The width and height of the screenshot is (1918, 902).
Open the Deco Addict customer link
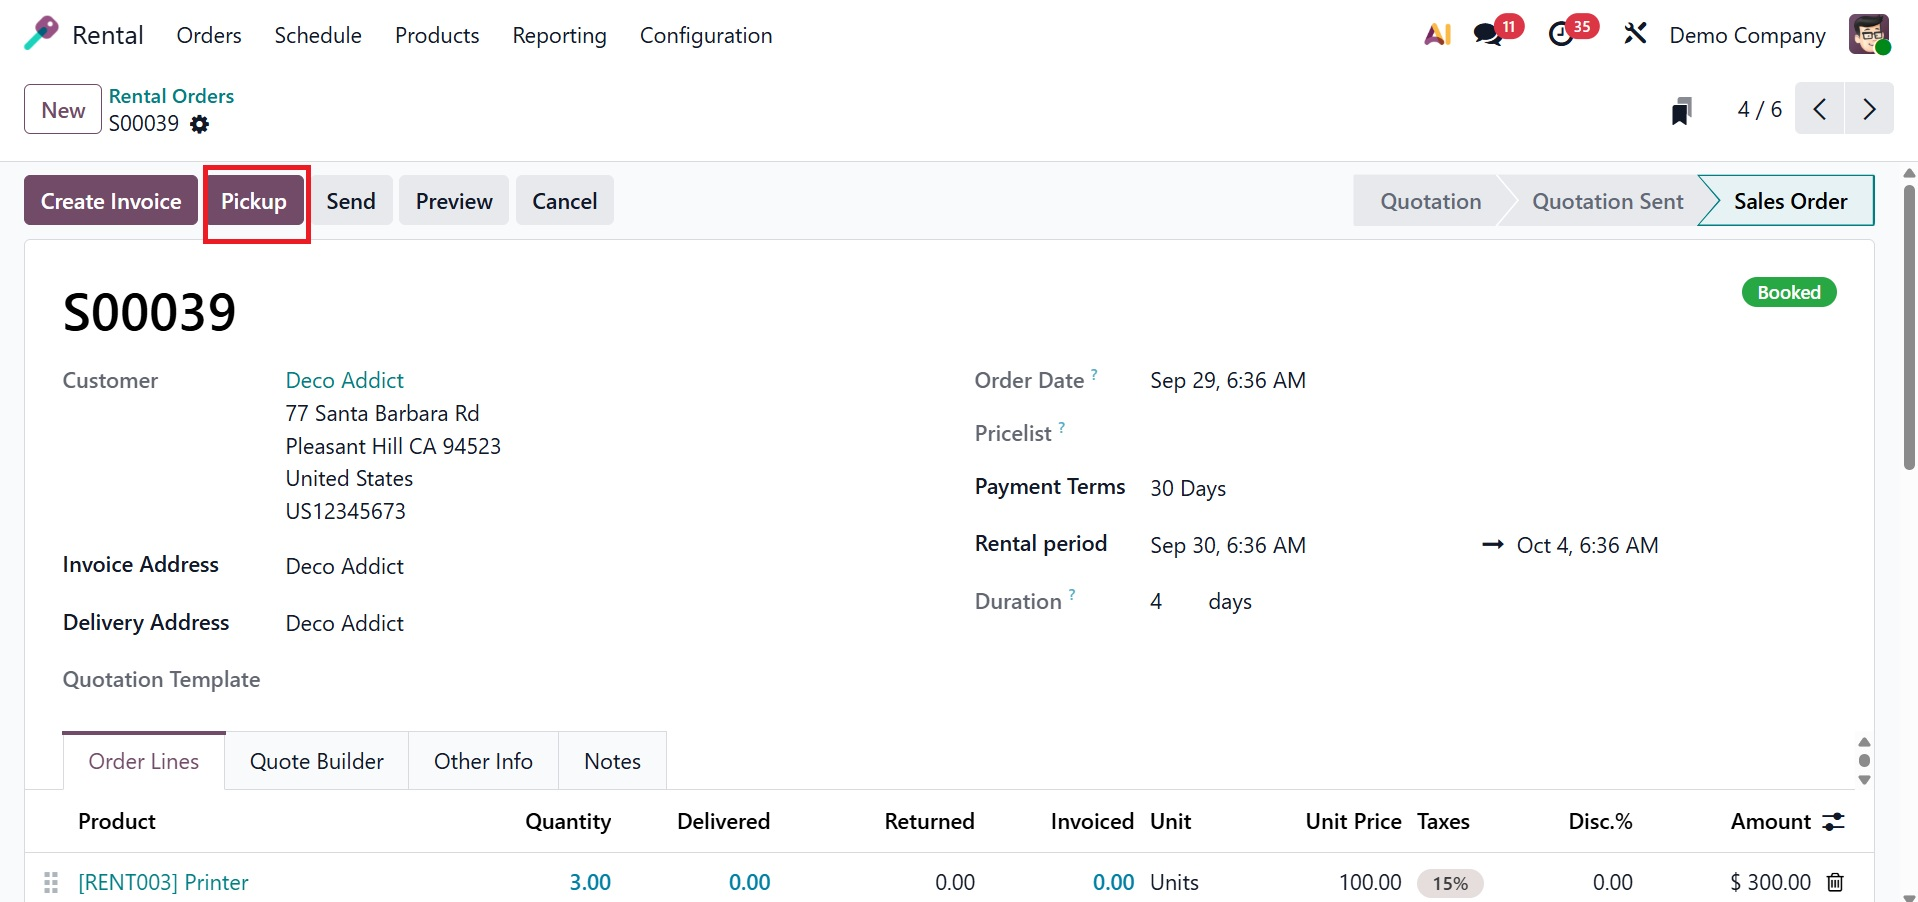[x=344, y=380]
